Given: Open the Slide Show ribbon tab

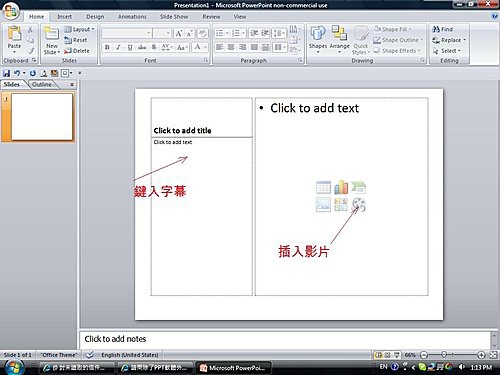Looking at the screenshot, I should 174,17.
